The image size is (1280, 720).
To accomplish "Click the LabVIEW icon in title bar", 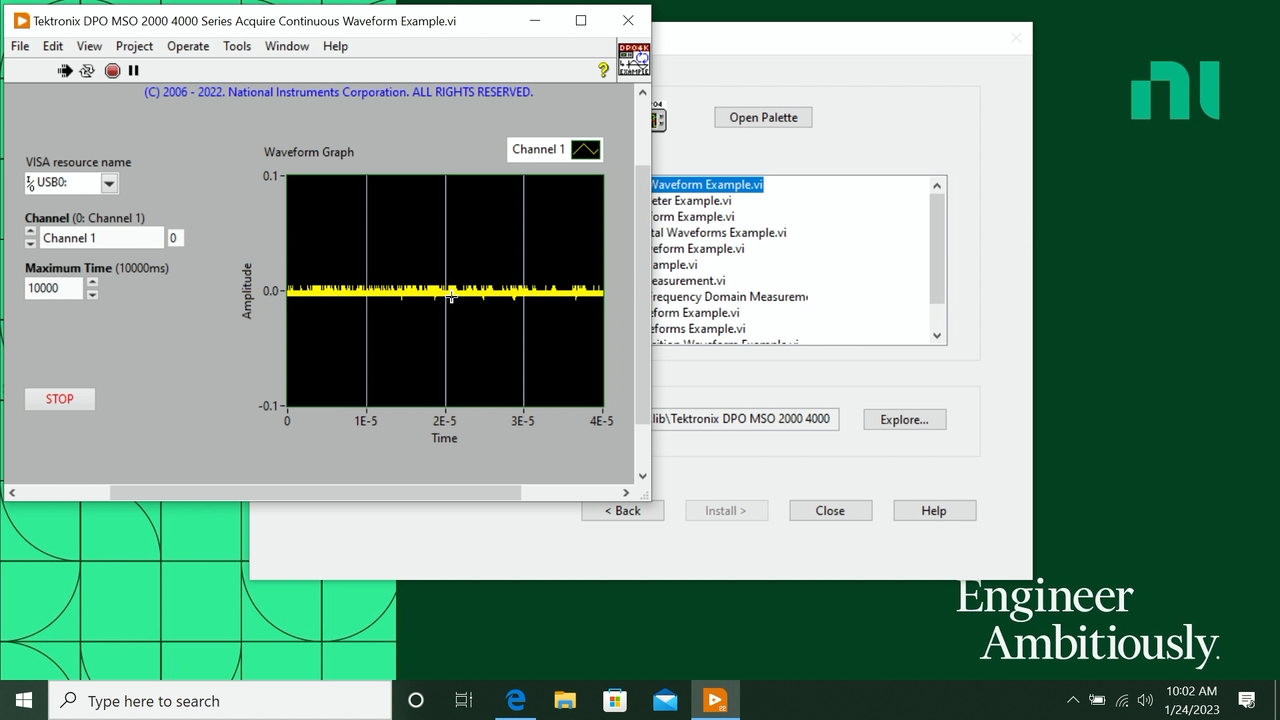I will tap(21, 20).
